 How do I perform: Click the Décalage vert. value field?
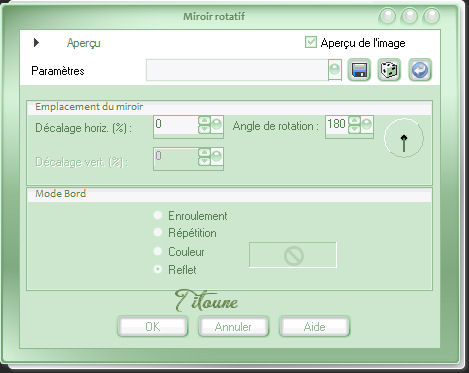click(176, 157)
